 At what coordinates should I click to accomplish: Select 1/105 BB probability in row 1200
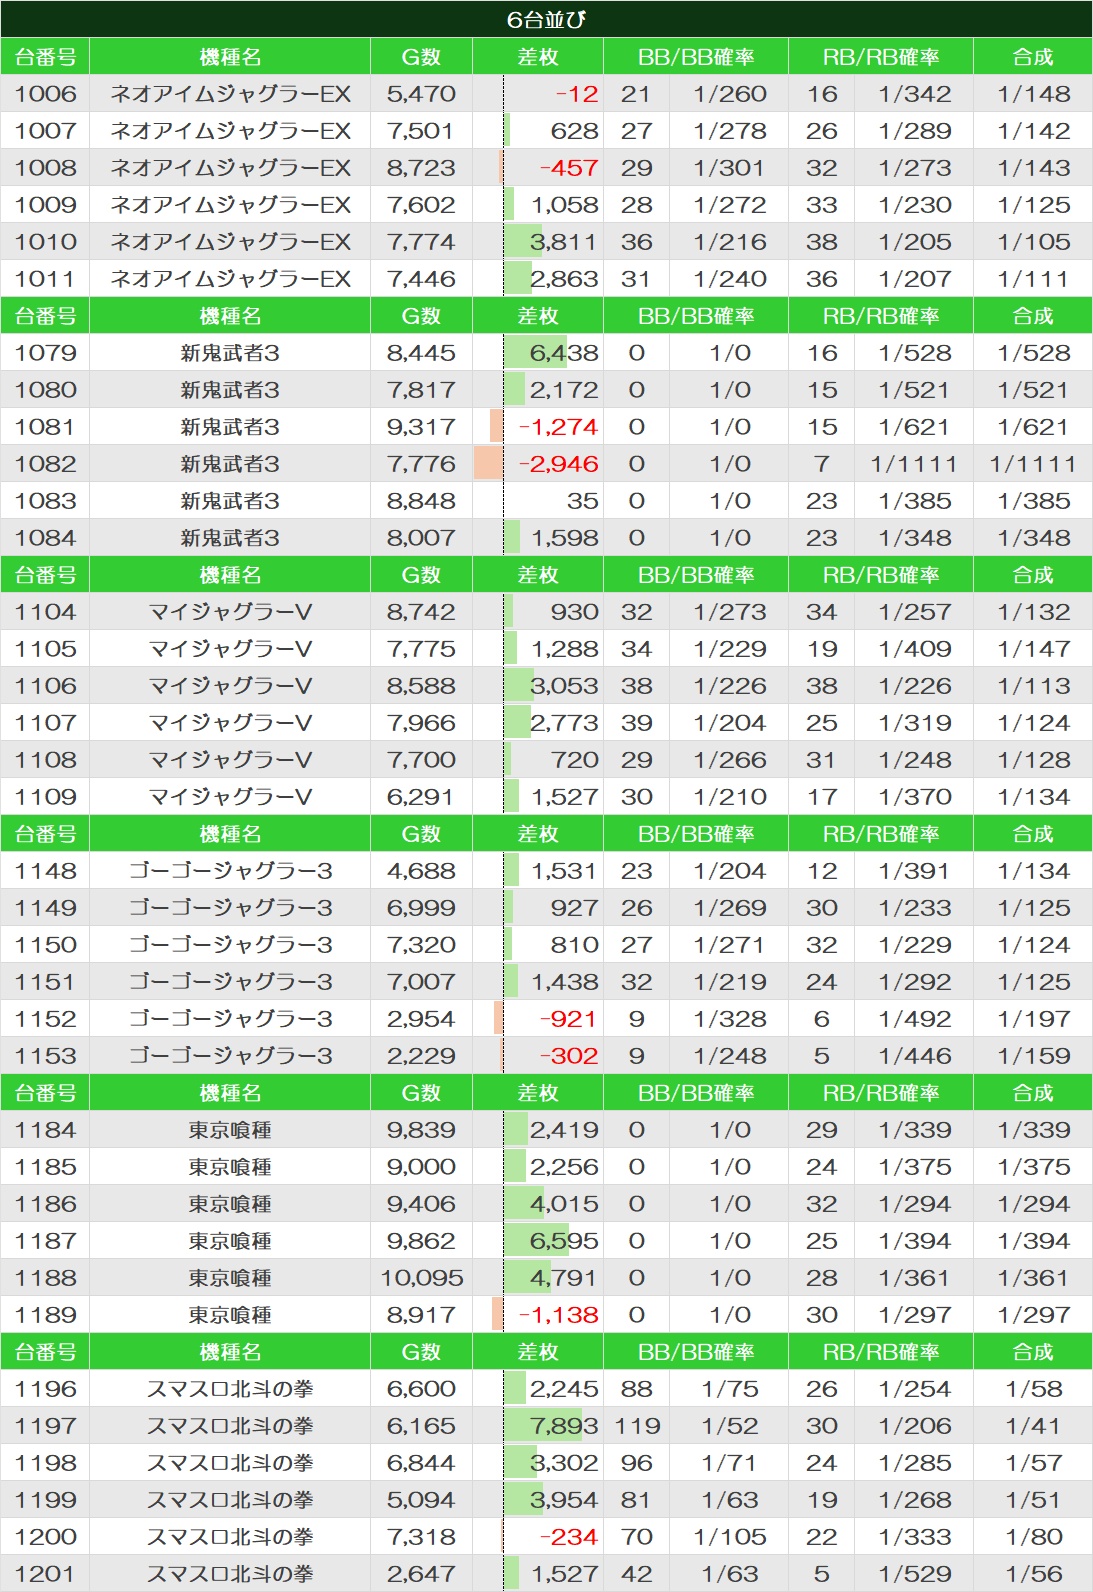coord(730,1537)
